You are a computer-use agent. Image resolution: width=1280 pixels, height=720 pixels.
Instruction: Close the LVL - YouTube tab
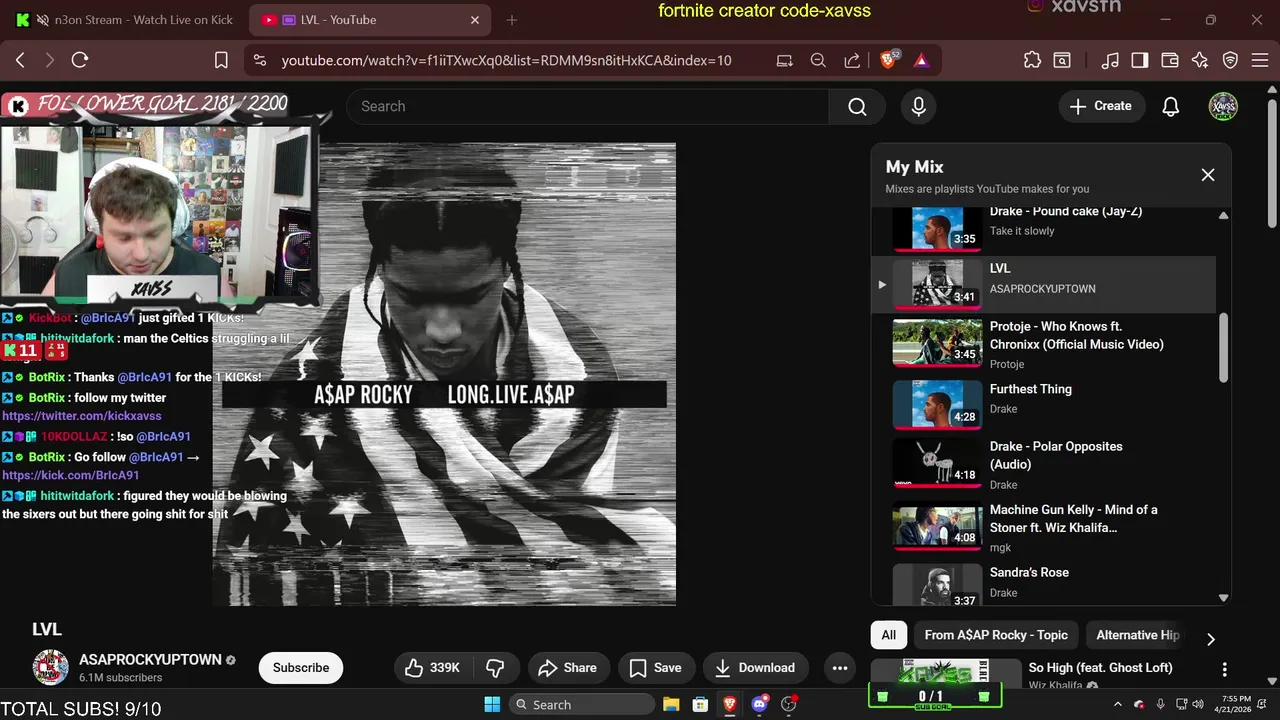coord(475,20)
